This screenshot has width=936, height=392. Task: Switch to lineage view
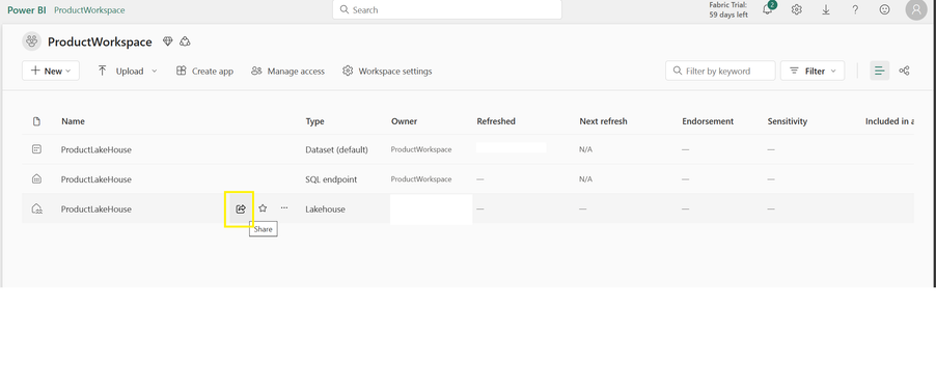point(904,70)
